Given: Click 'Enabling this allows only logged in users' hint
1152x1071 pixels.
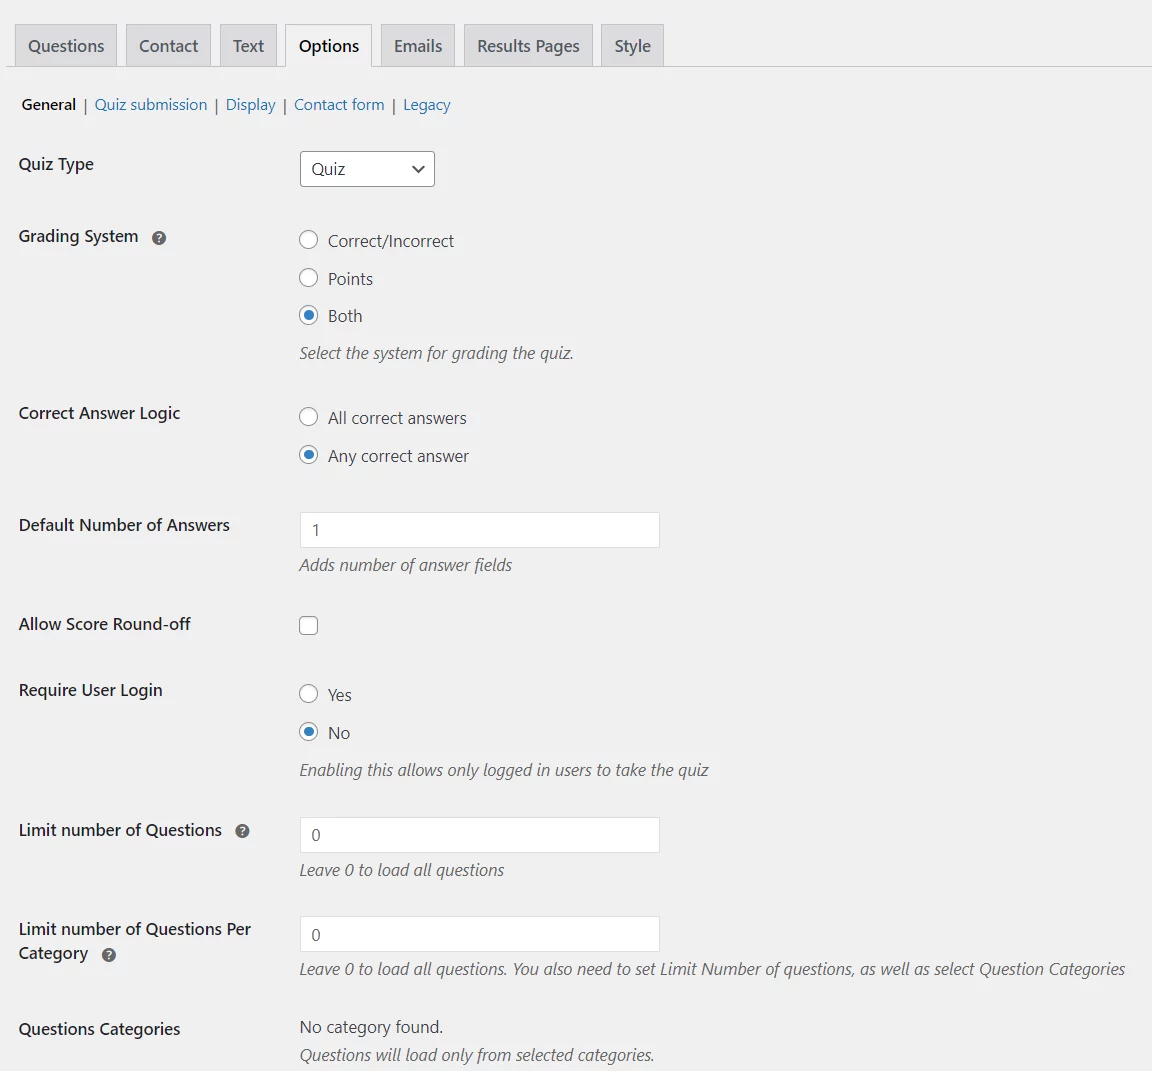Looking at the screenshot, I should coord(504,770).
